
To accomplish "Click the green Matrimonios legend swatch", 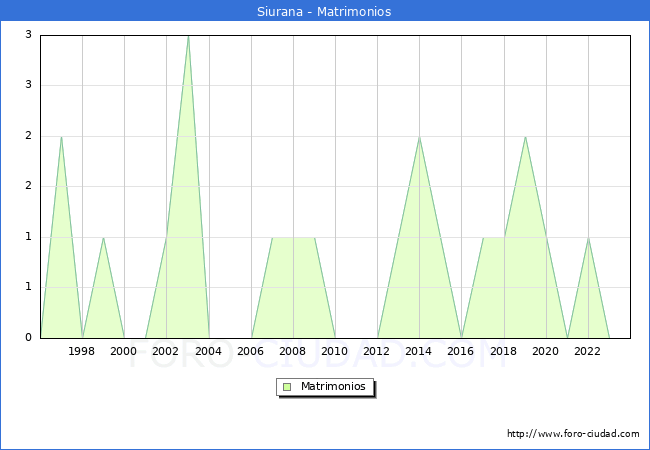I will (287, 386).
